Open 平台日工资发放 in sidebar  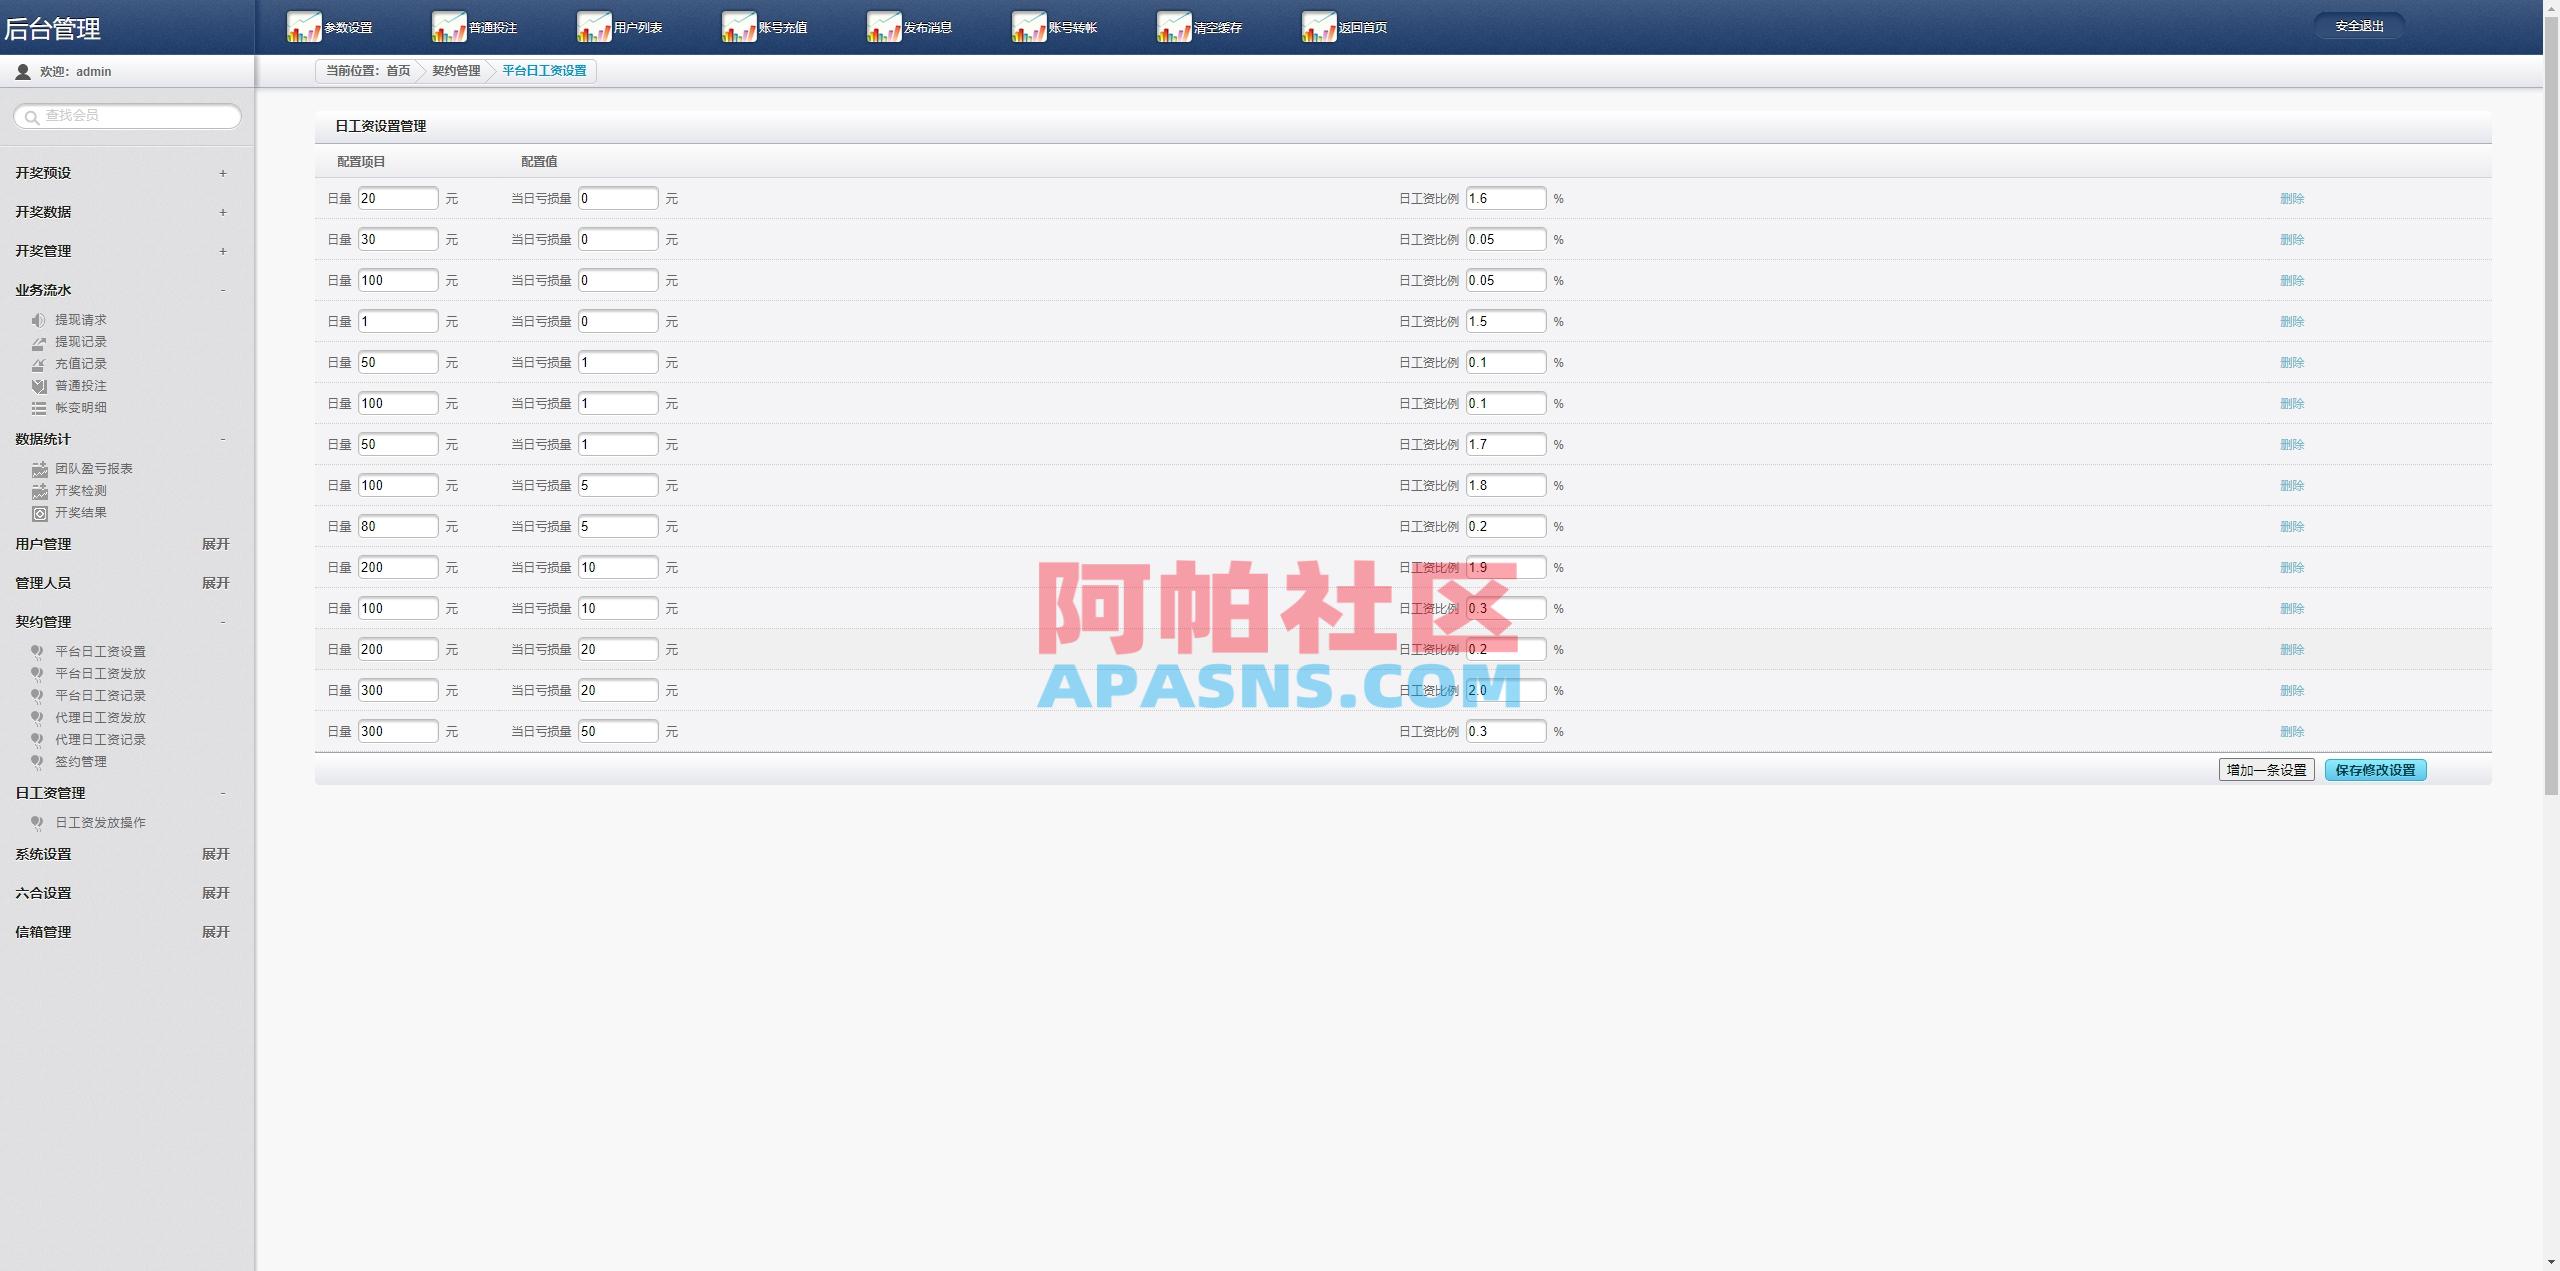coord(100,673)
